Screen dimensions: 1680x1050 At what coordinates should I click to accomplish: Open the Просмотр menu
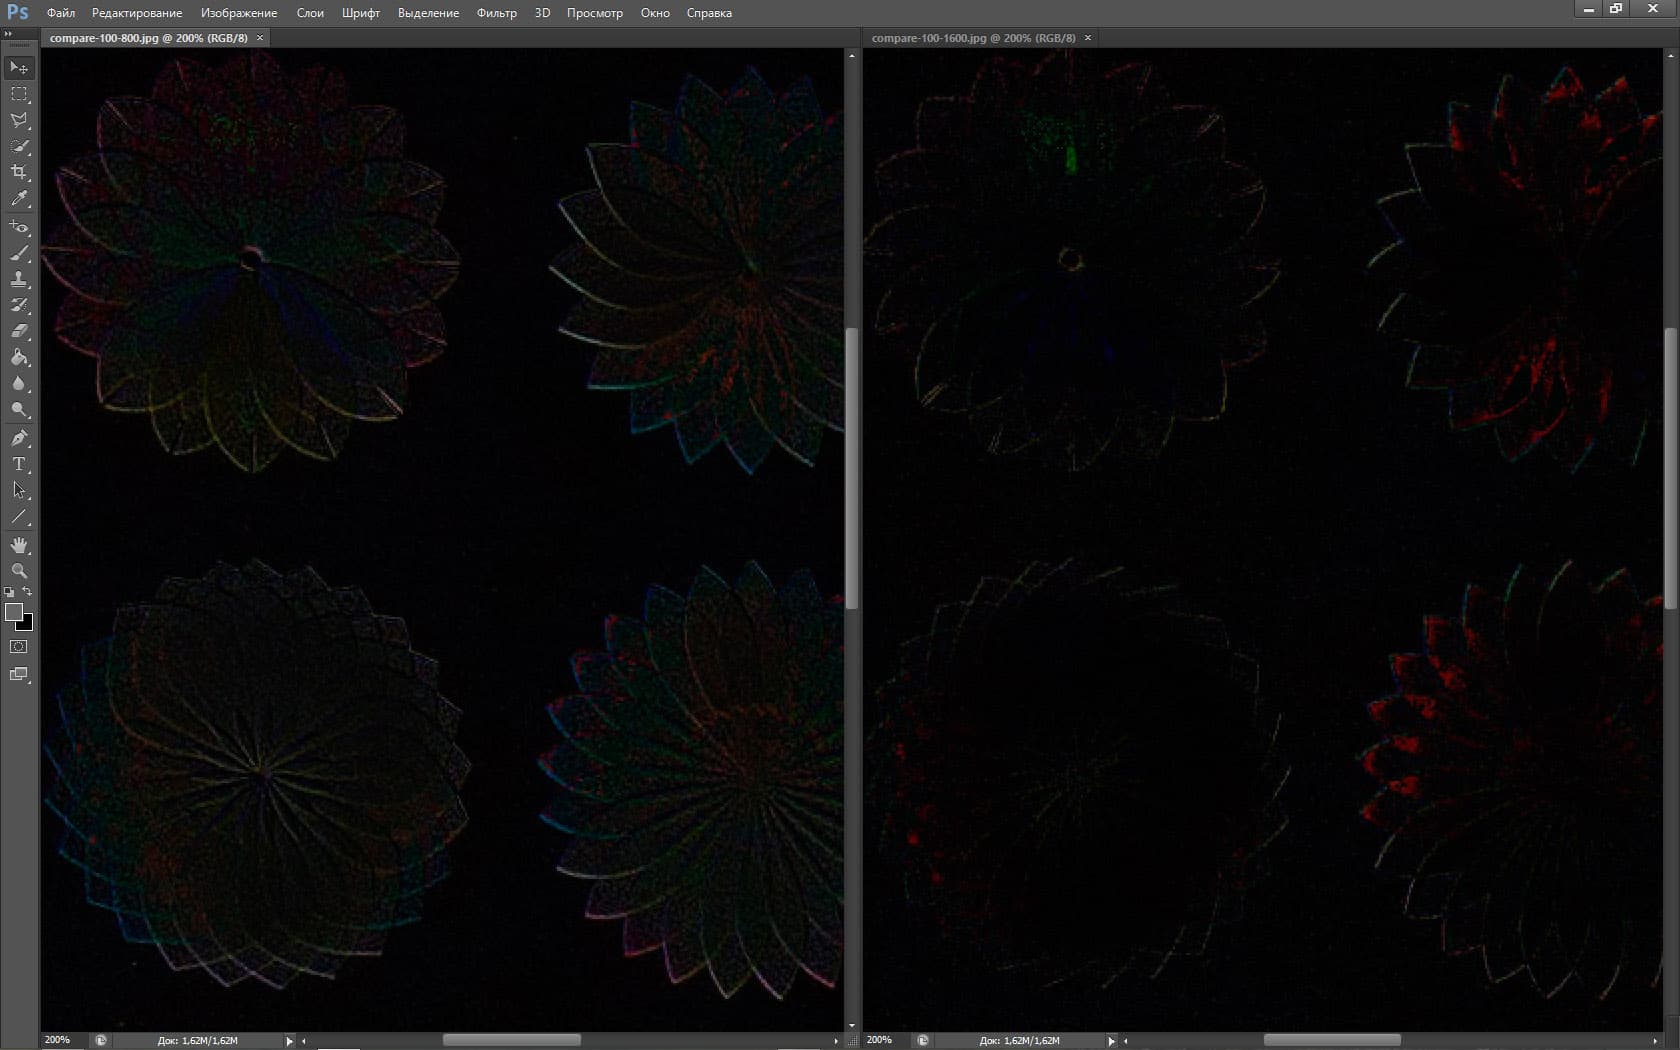595,13
